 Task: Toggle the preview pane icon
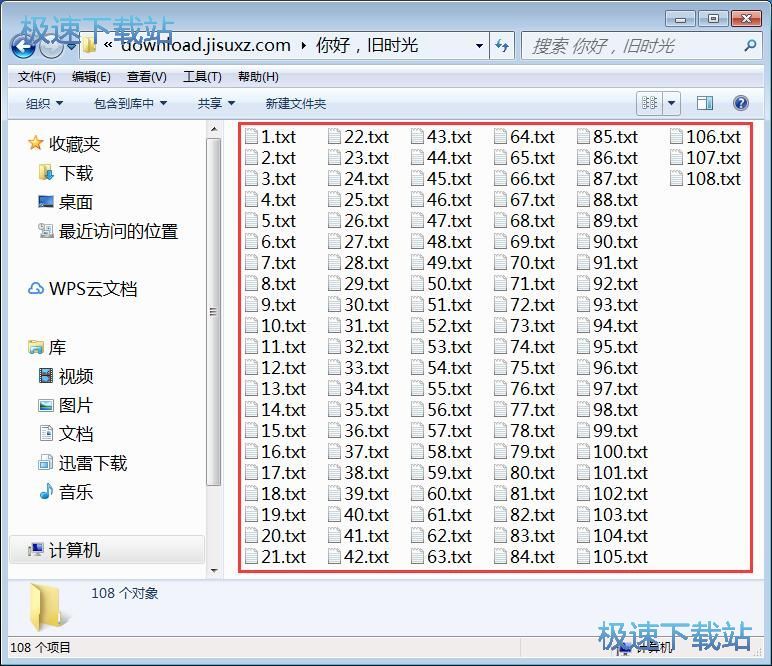tap(705, 103)
